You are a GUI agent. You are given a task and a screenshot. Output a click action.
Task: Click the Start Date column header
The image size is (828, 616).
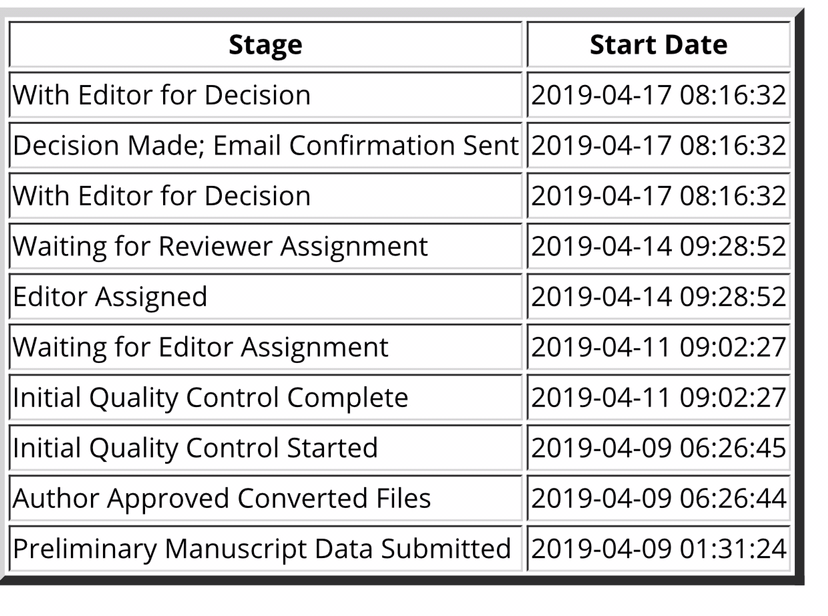coord(658,45)
